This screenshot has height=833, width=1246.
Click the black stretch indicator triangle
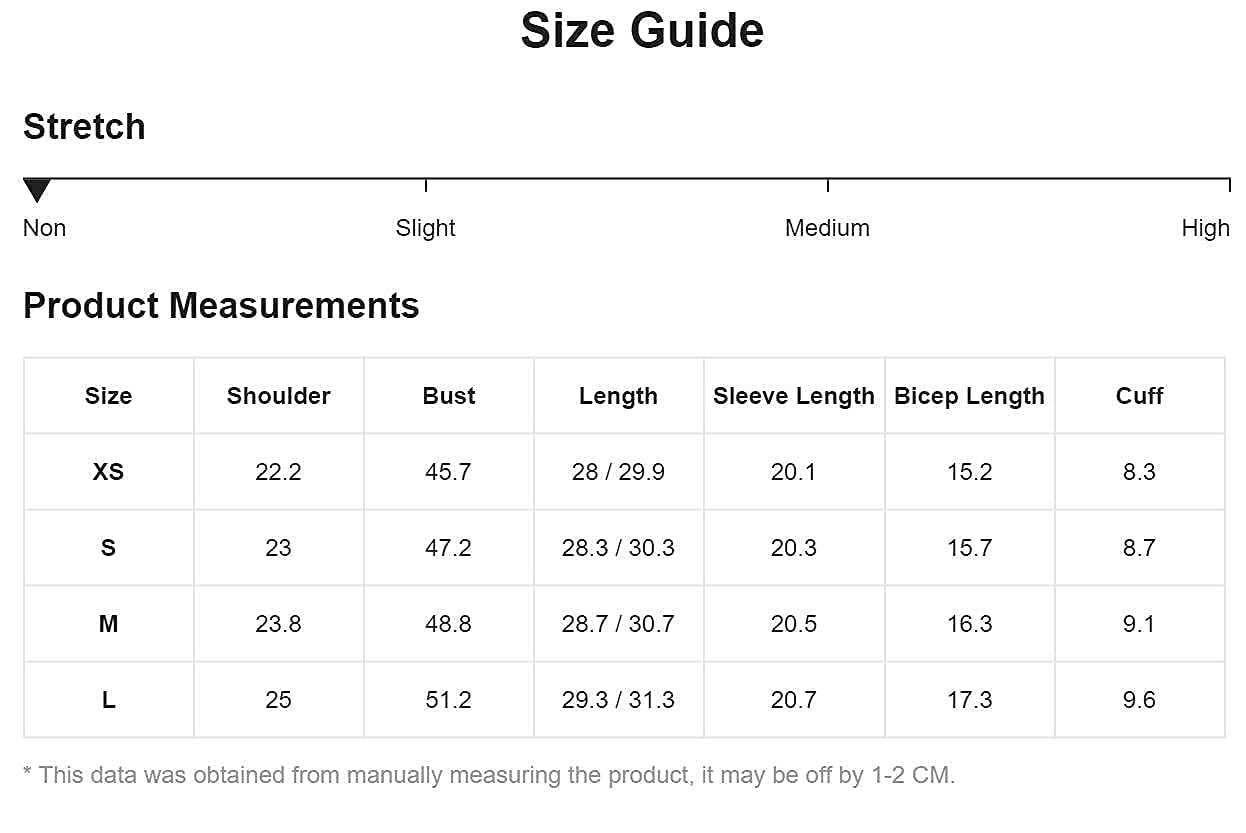click(x=37, y=190)
